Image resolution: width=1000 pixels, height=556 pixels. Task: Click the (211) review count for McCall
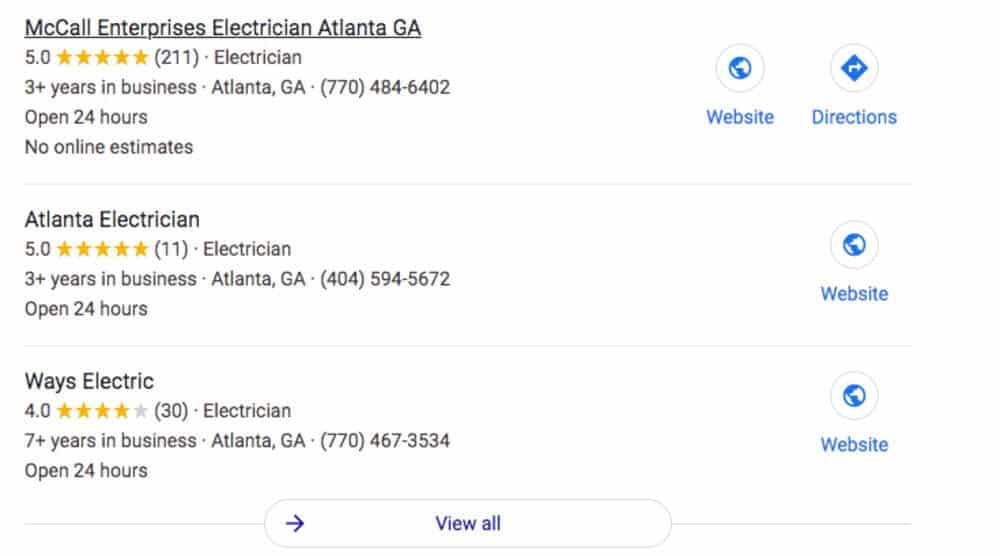(x=177, y=57)
